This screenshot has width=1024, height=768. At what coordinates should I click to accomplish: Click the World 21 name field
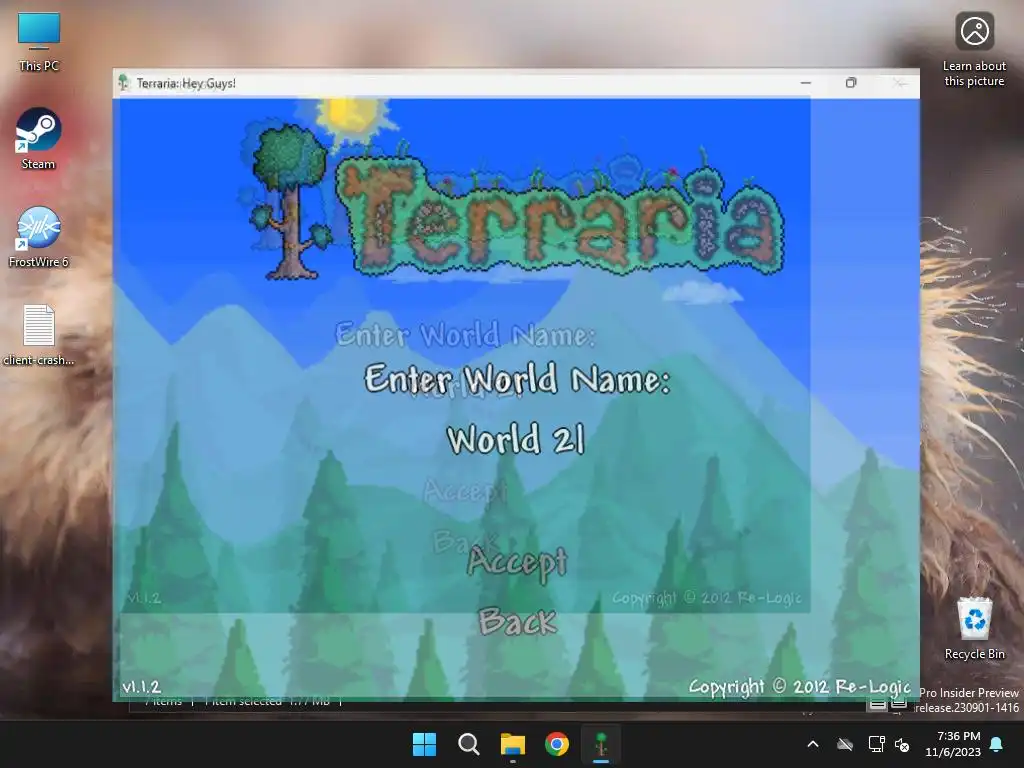516,439
